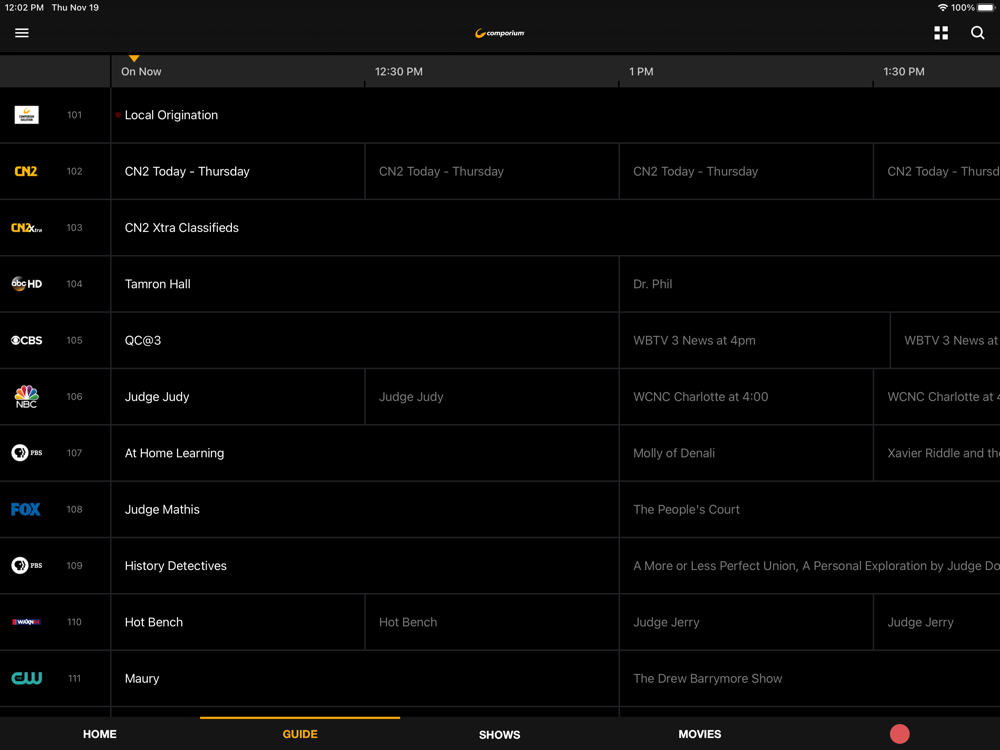Select the channel 101 Comporium logo

click(x=27, y=115)
